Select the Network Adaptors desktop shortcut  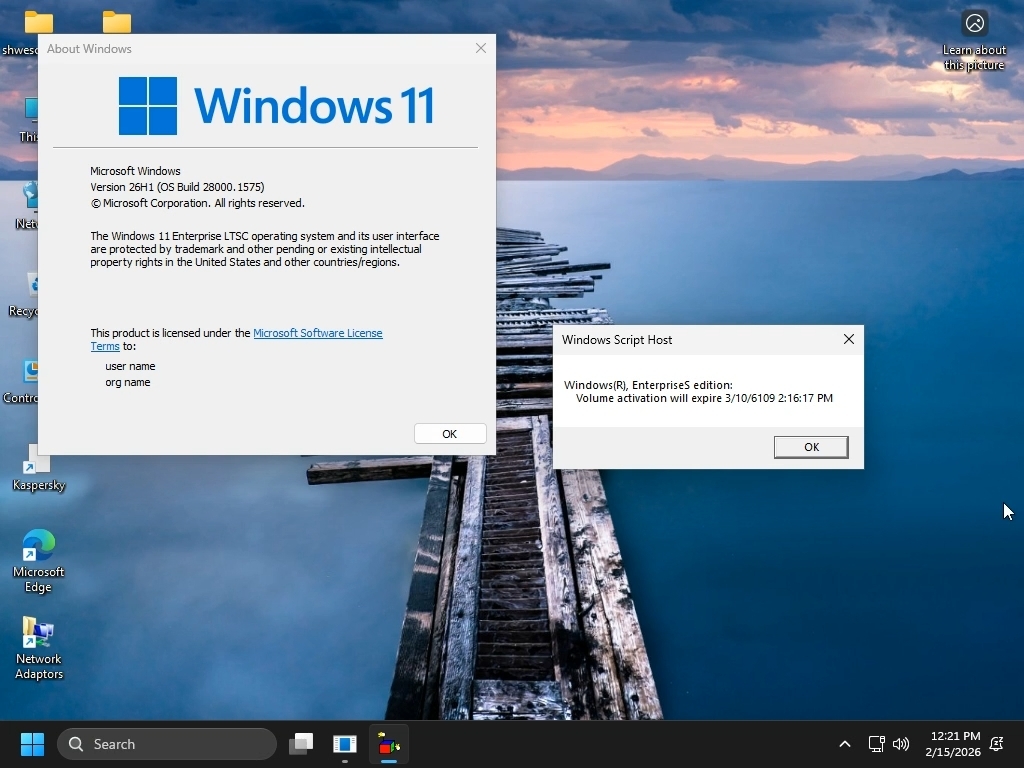click(38, 647)
